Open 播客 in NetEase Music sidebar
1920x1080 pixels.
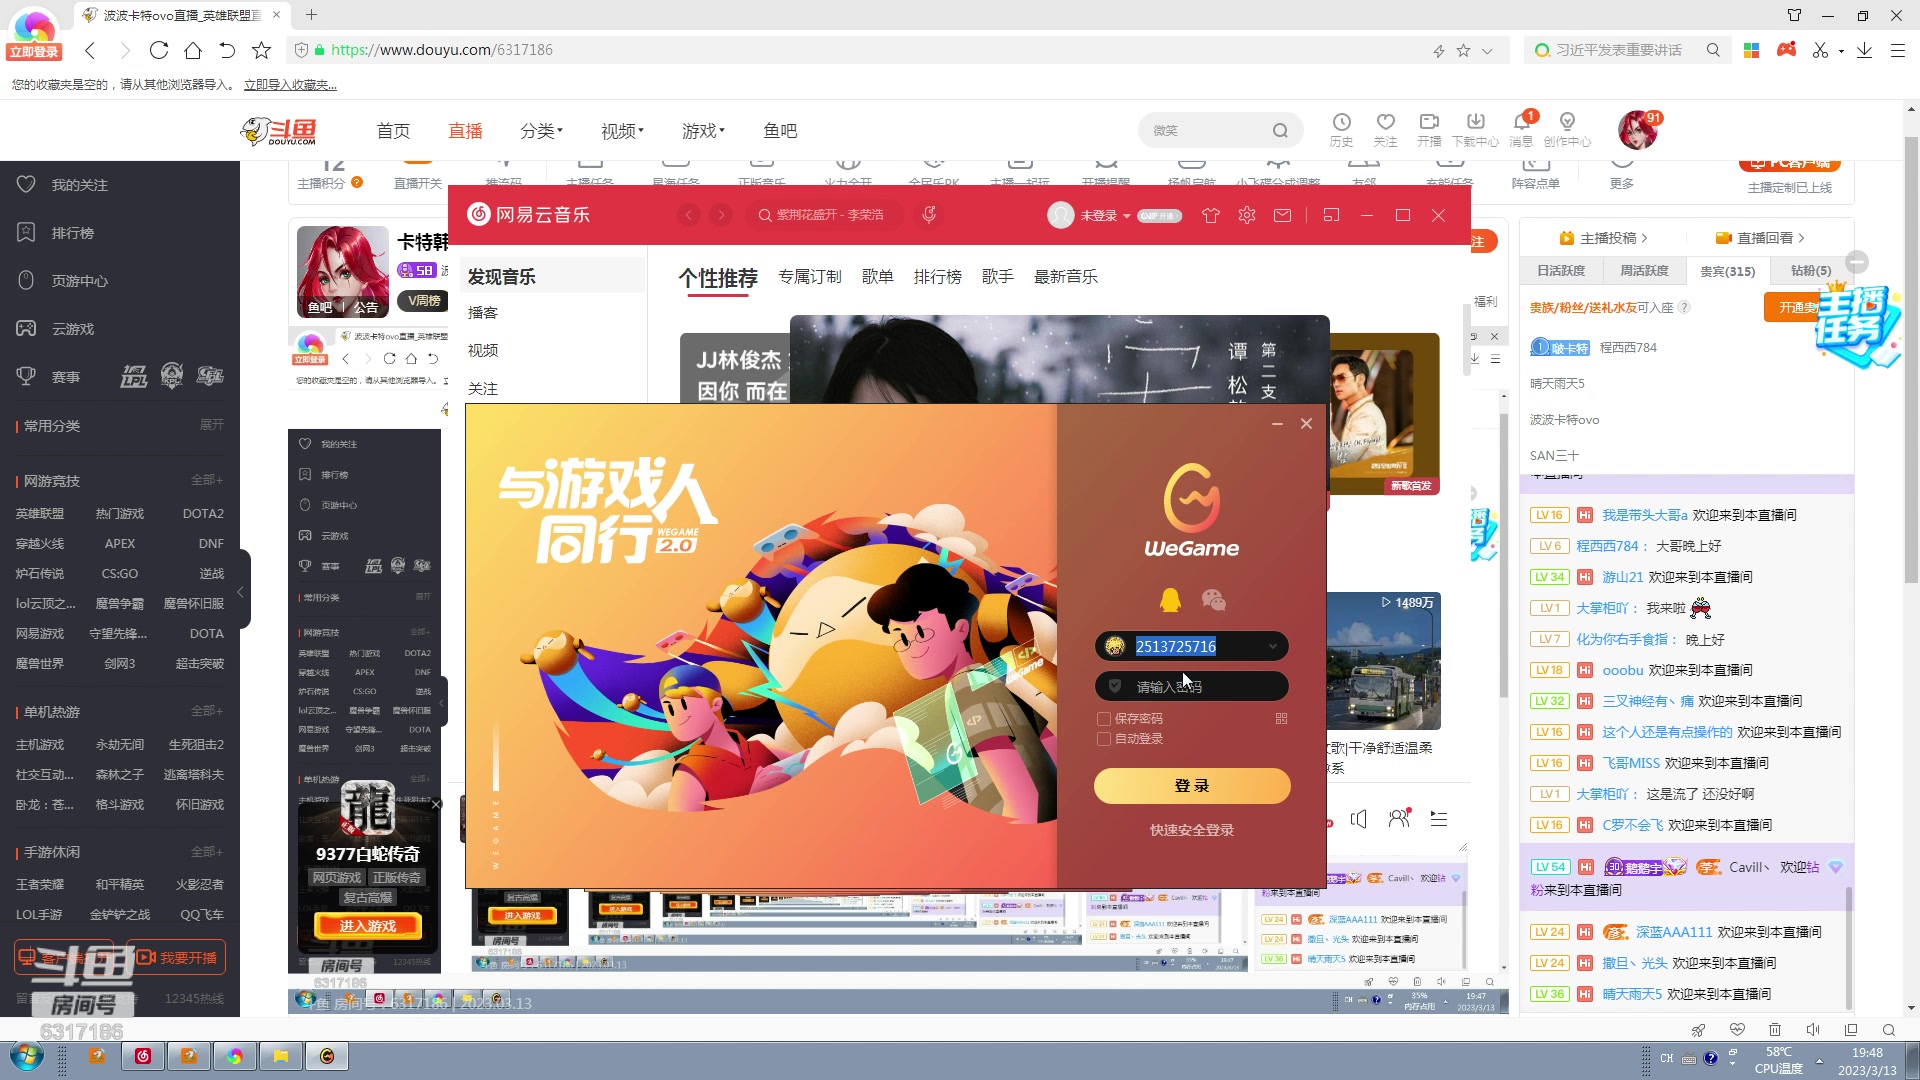[x=483, y=313]
